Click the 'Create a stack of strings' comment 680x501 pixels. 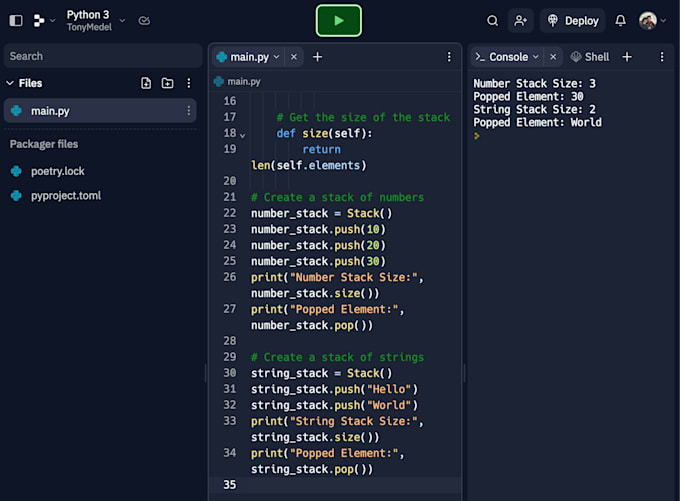click(x=337, y=357)
